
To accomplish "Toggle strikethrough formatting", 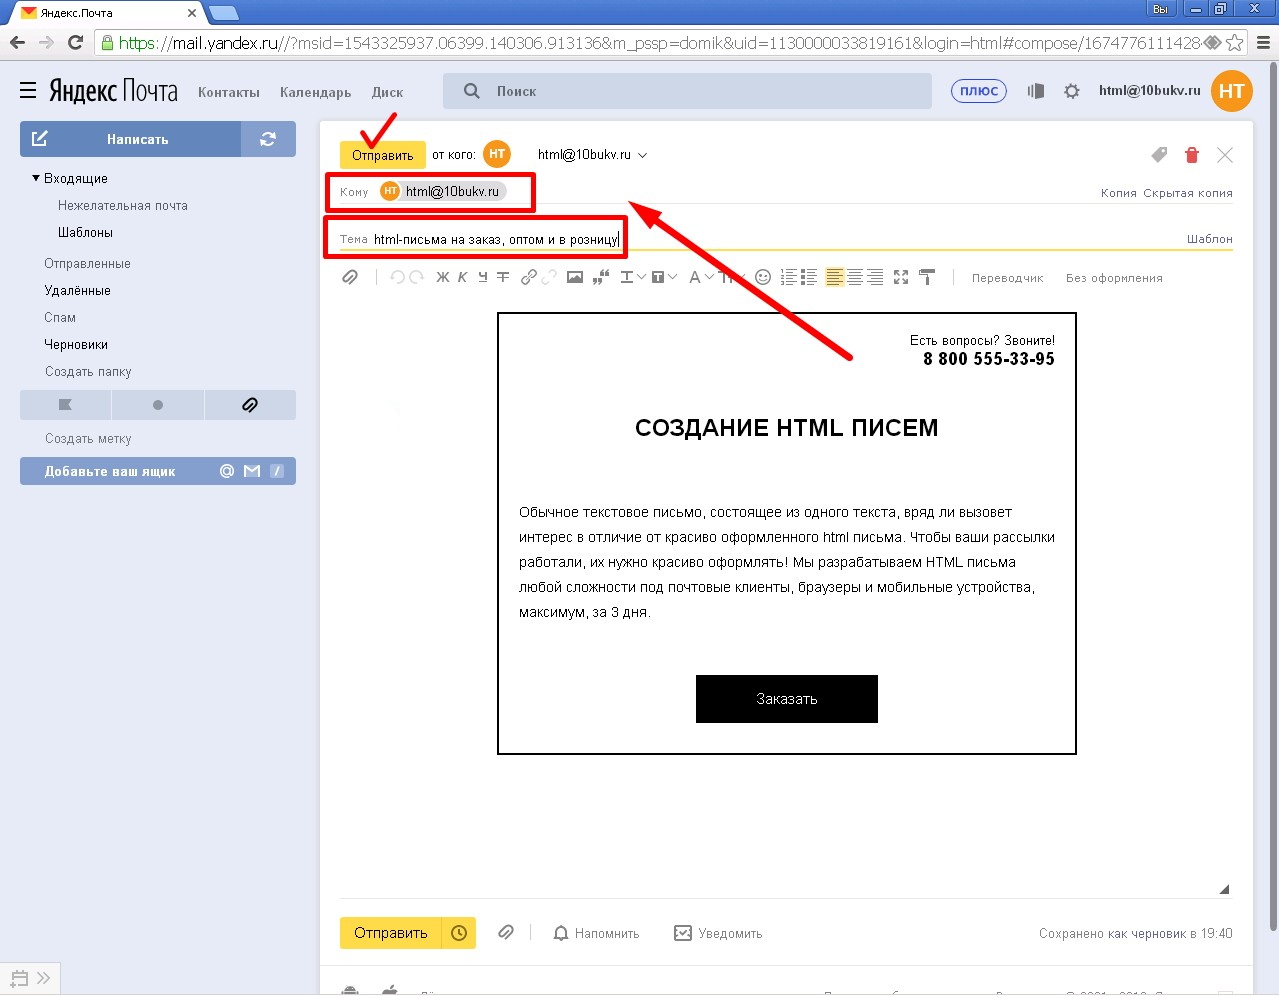I will [x=503, y=277].
